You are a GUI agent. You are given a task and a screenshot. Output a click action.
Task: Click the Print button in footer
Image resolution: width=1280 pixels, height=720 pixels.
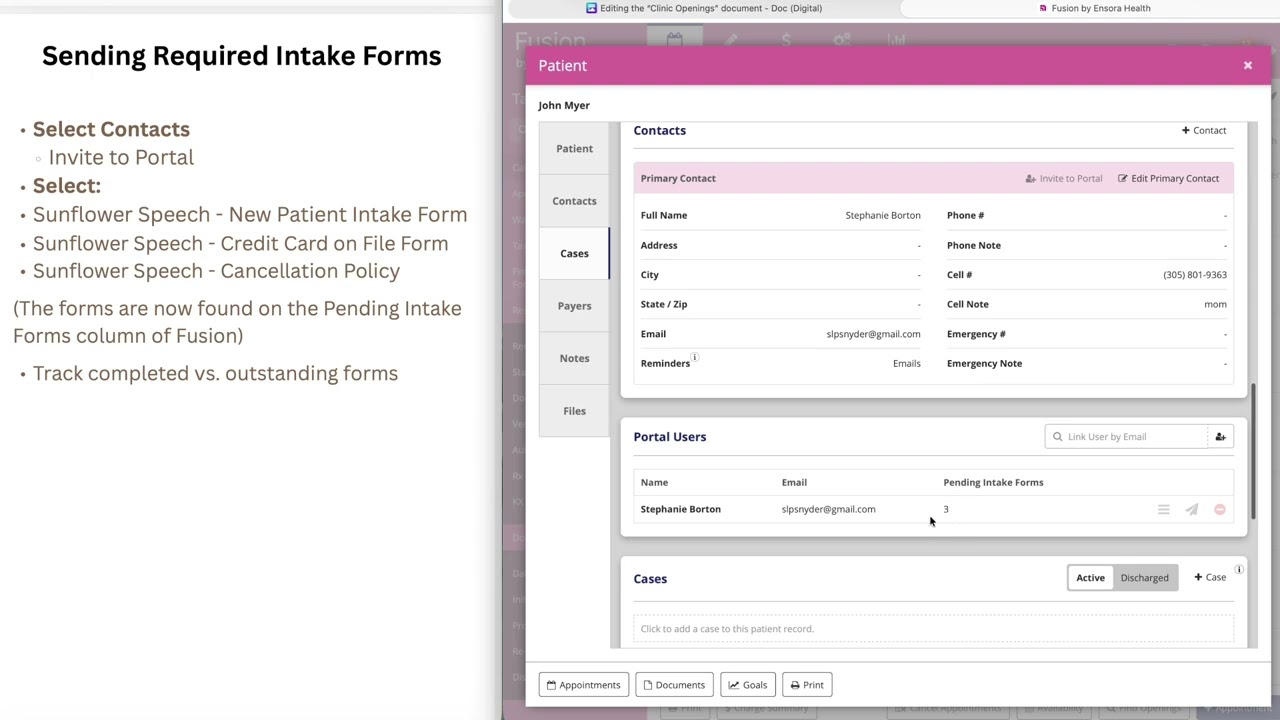point(807,685)
